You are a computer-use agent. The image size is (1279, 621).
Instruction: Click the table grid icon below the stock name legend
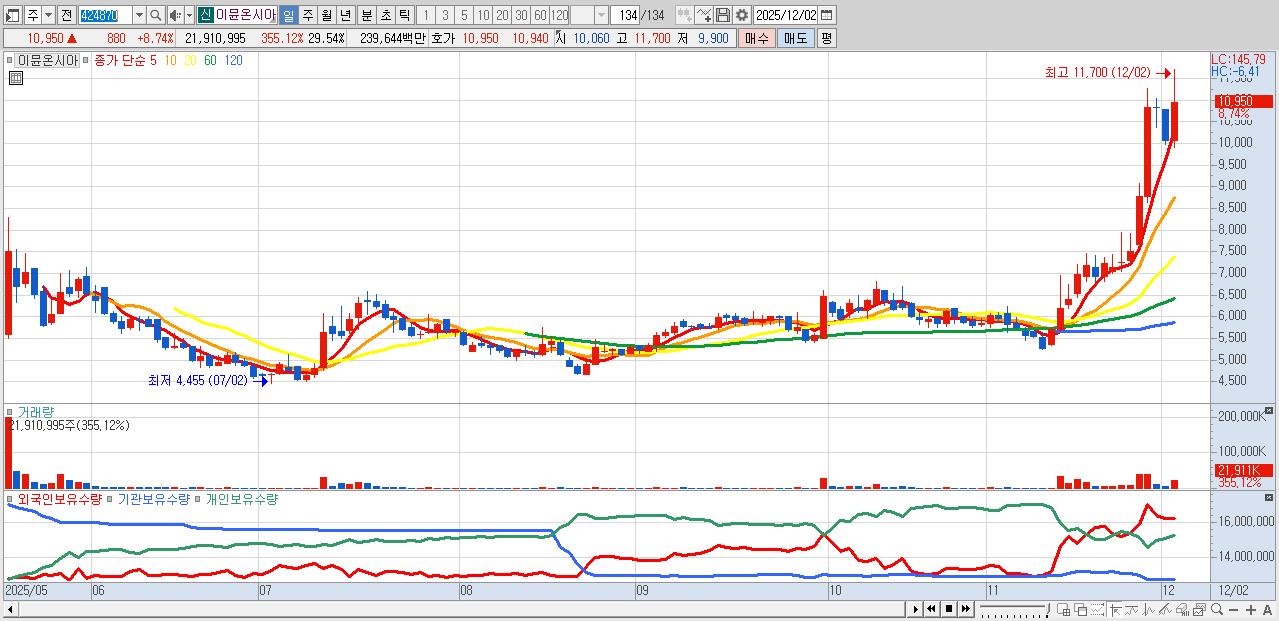[15, 78]
